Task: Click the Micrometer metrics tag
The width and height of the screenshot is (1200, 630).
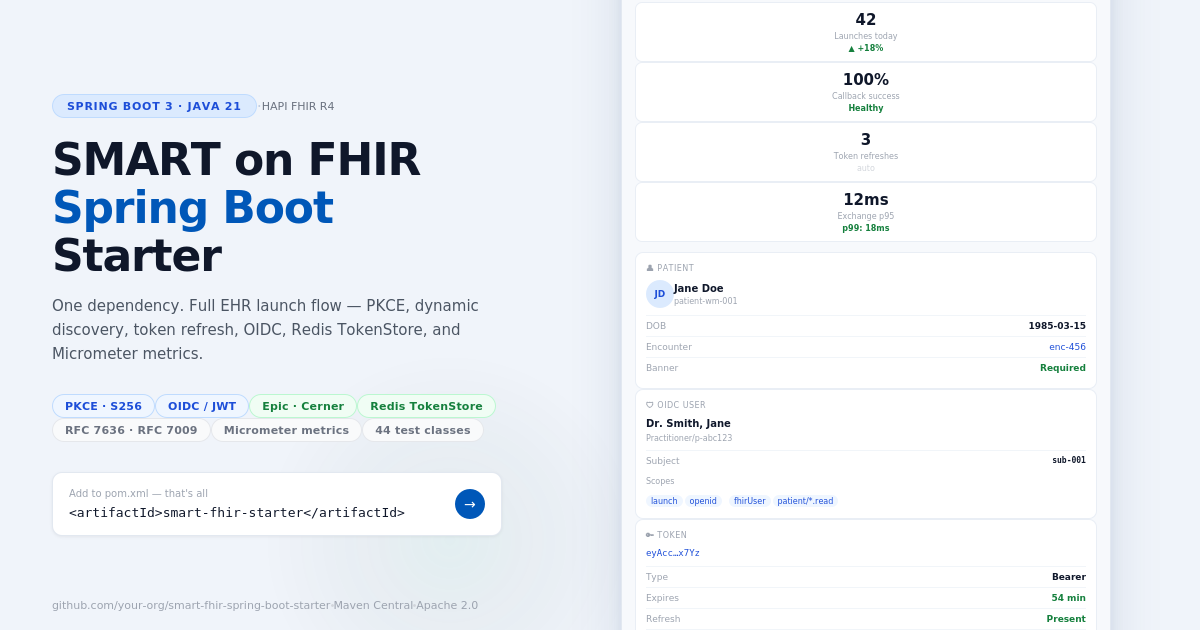Action: (x=286, y=430)
